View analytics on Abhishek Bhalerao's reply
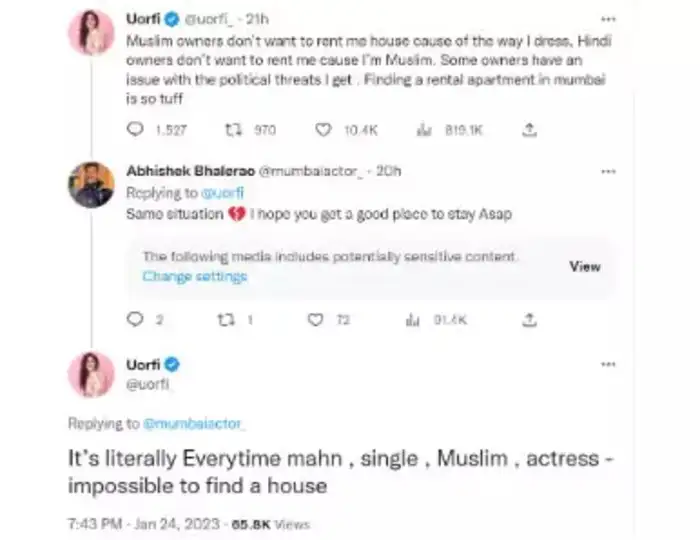The image size is (700, 540). (412, 320)
